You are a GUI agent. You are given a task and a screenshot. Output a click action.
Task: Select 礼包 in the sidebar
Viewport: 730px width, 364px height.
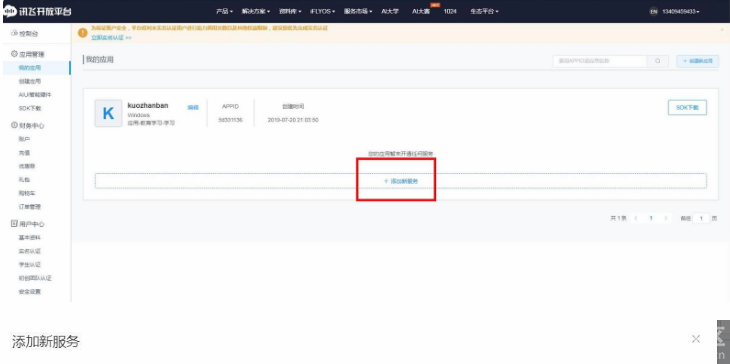[24, 180]
